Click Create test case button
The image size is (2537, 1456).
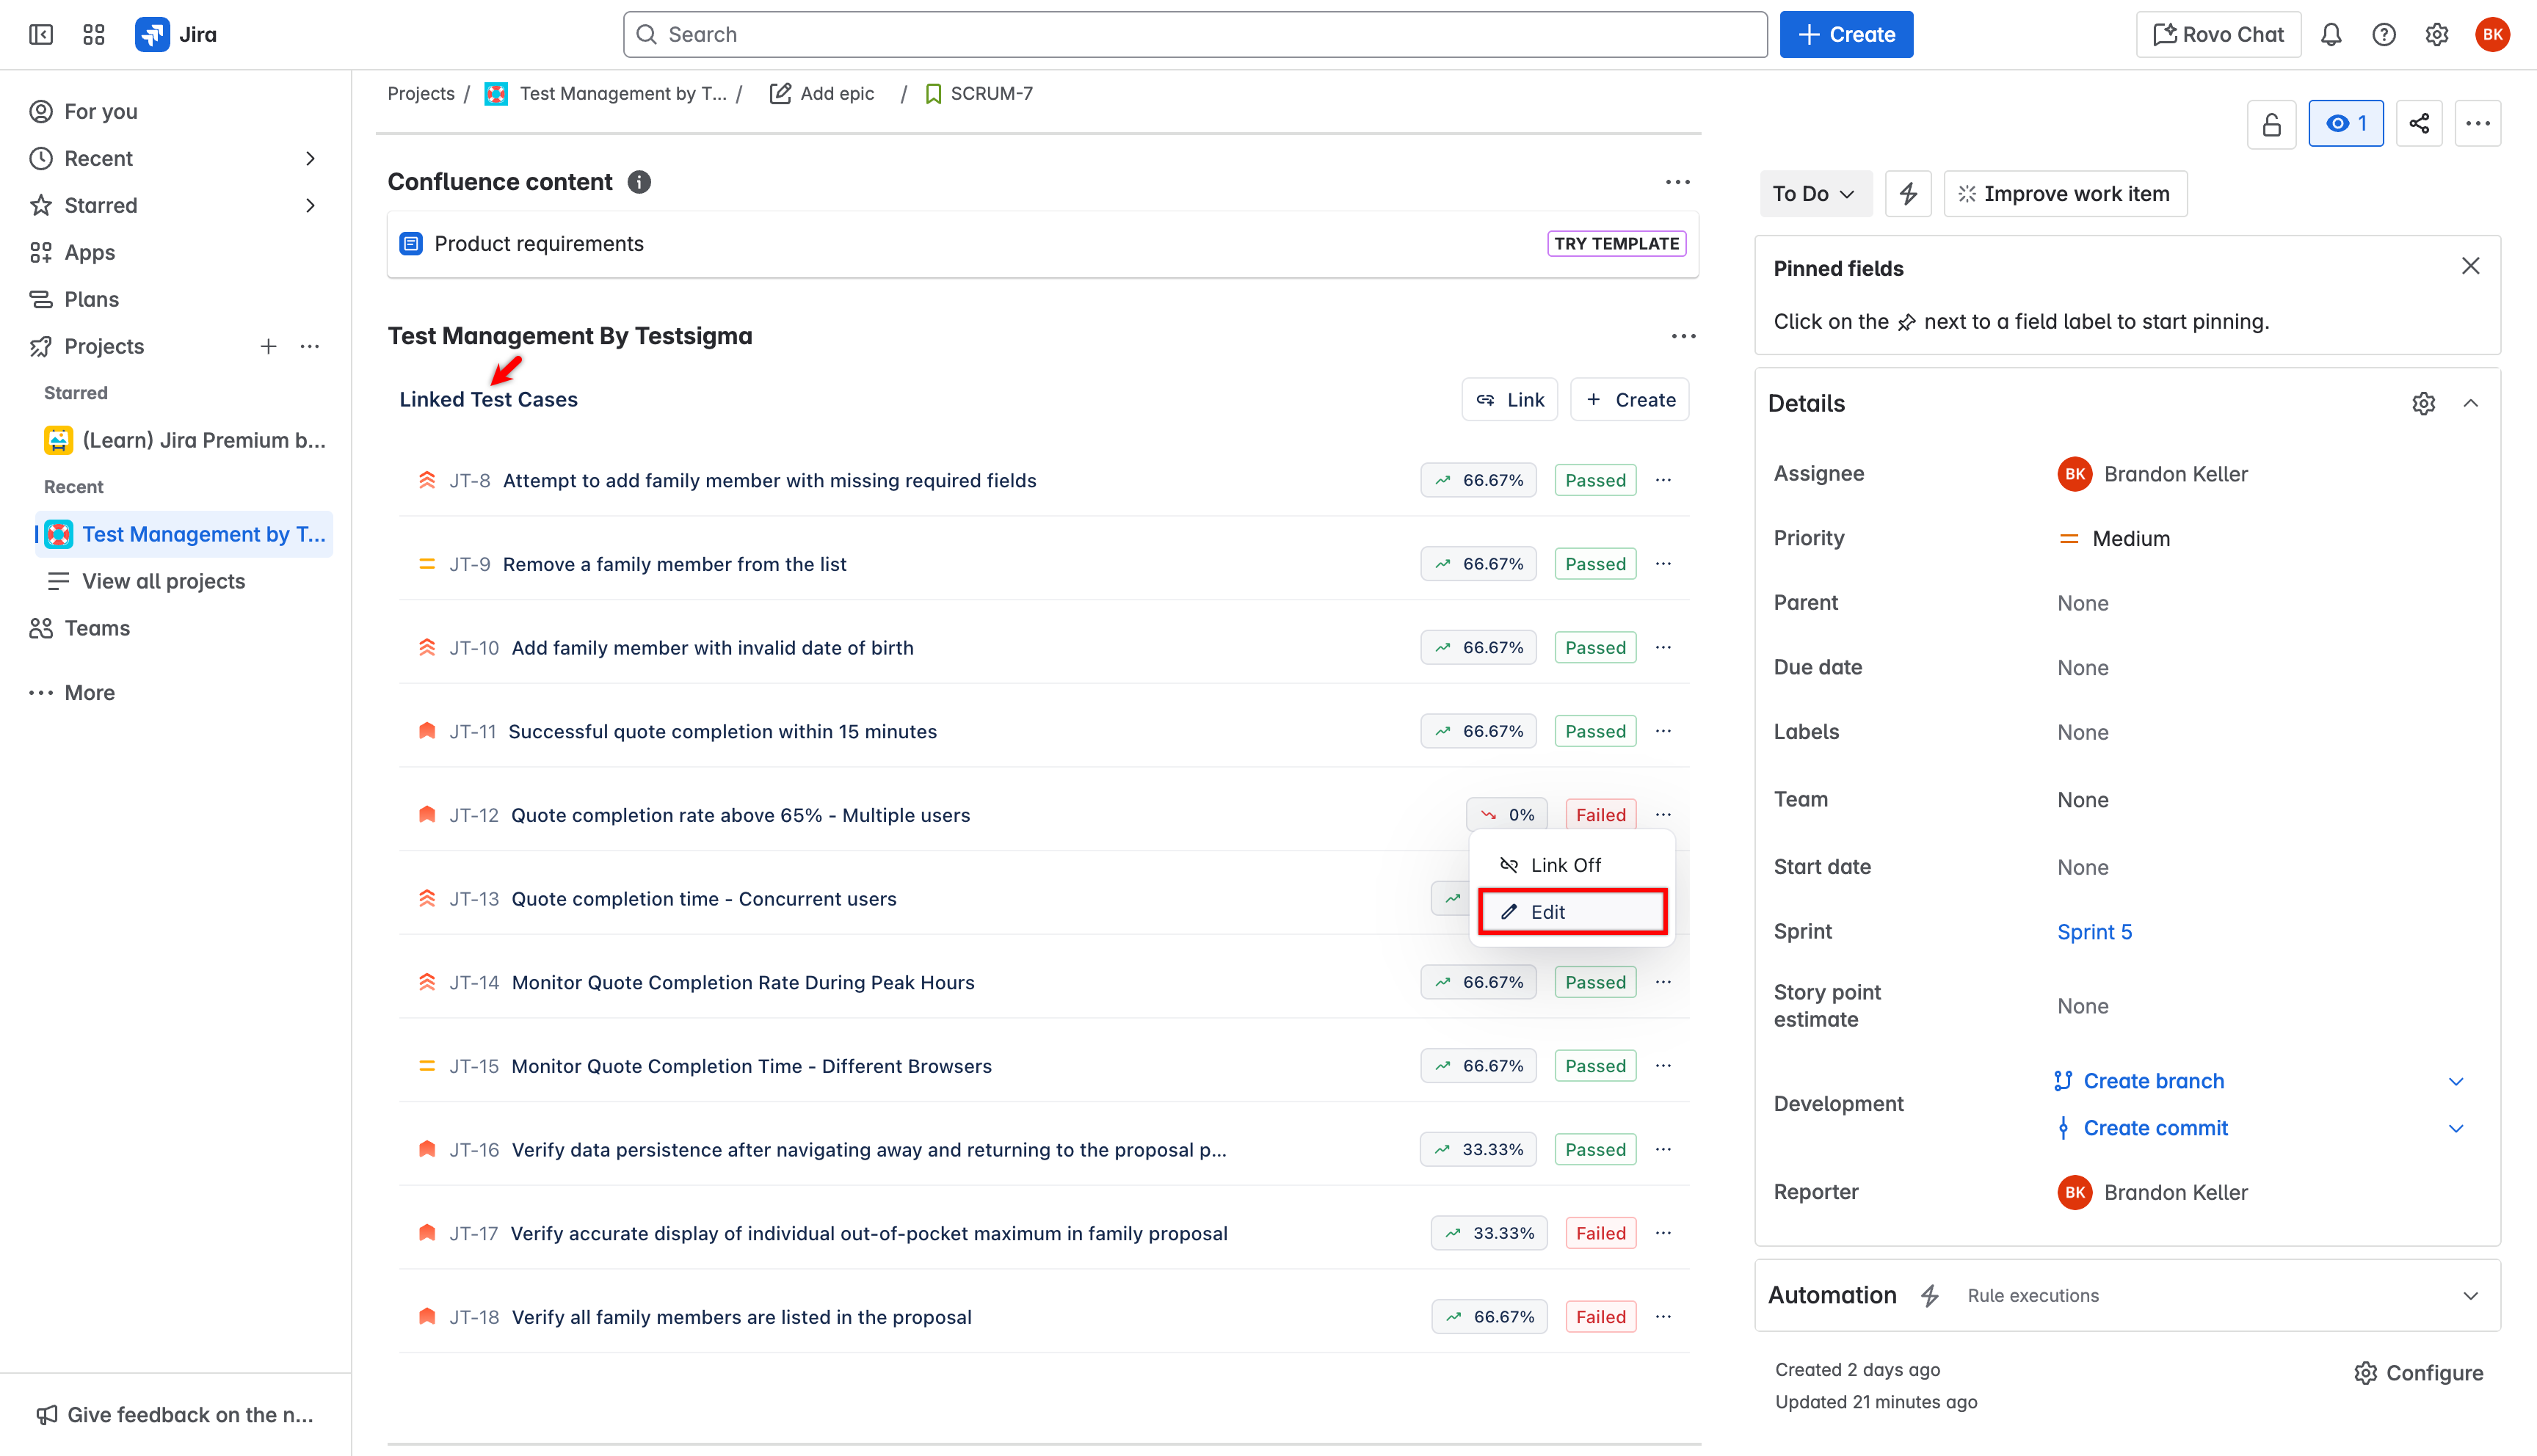(x=1629, y=400)
